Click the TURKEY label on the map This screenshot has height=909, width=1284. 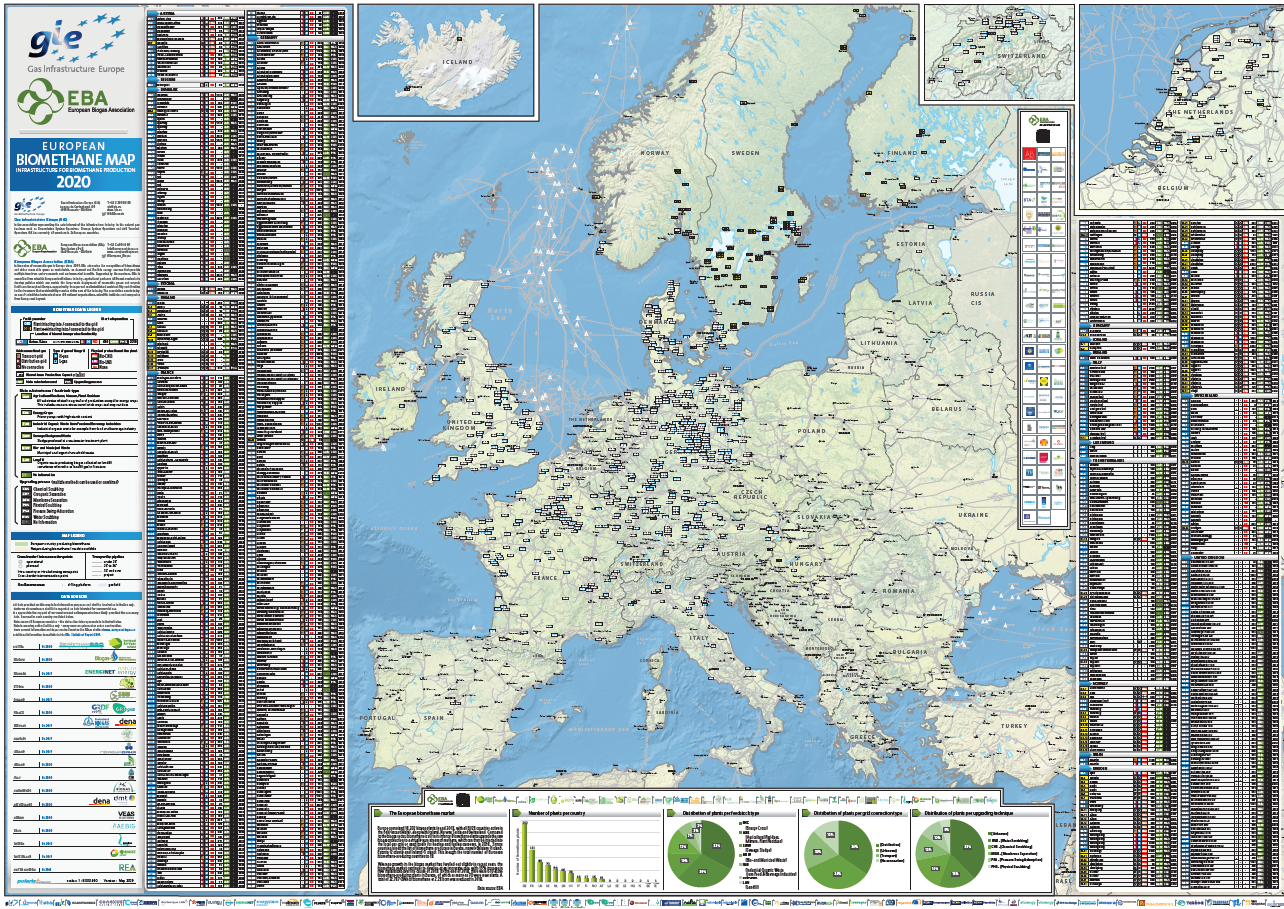pyautogui.click(x=1013, y=724)
